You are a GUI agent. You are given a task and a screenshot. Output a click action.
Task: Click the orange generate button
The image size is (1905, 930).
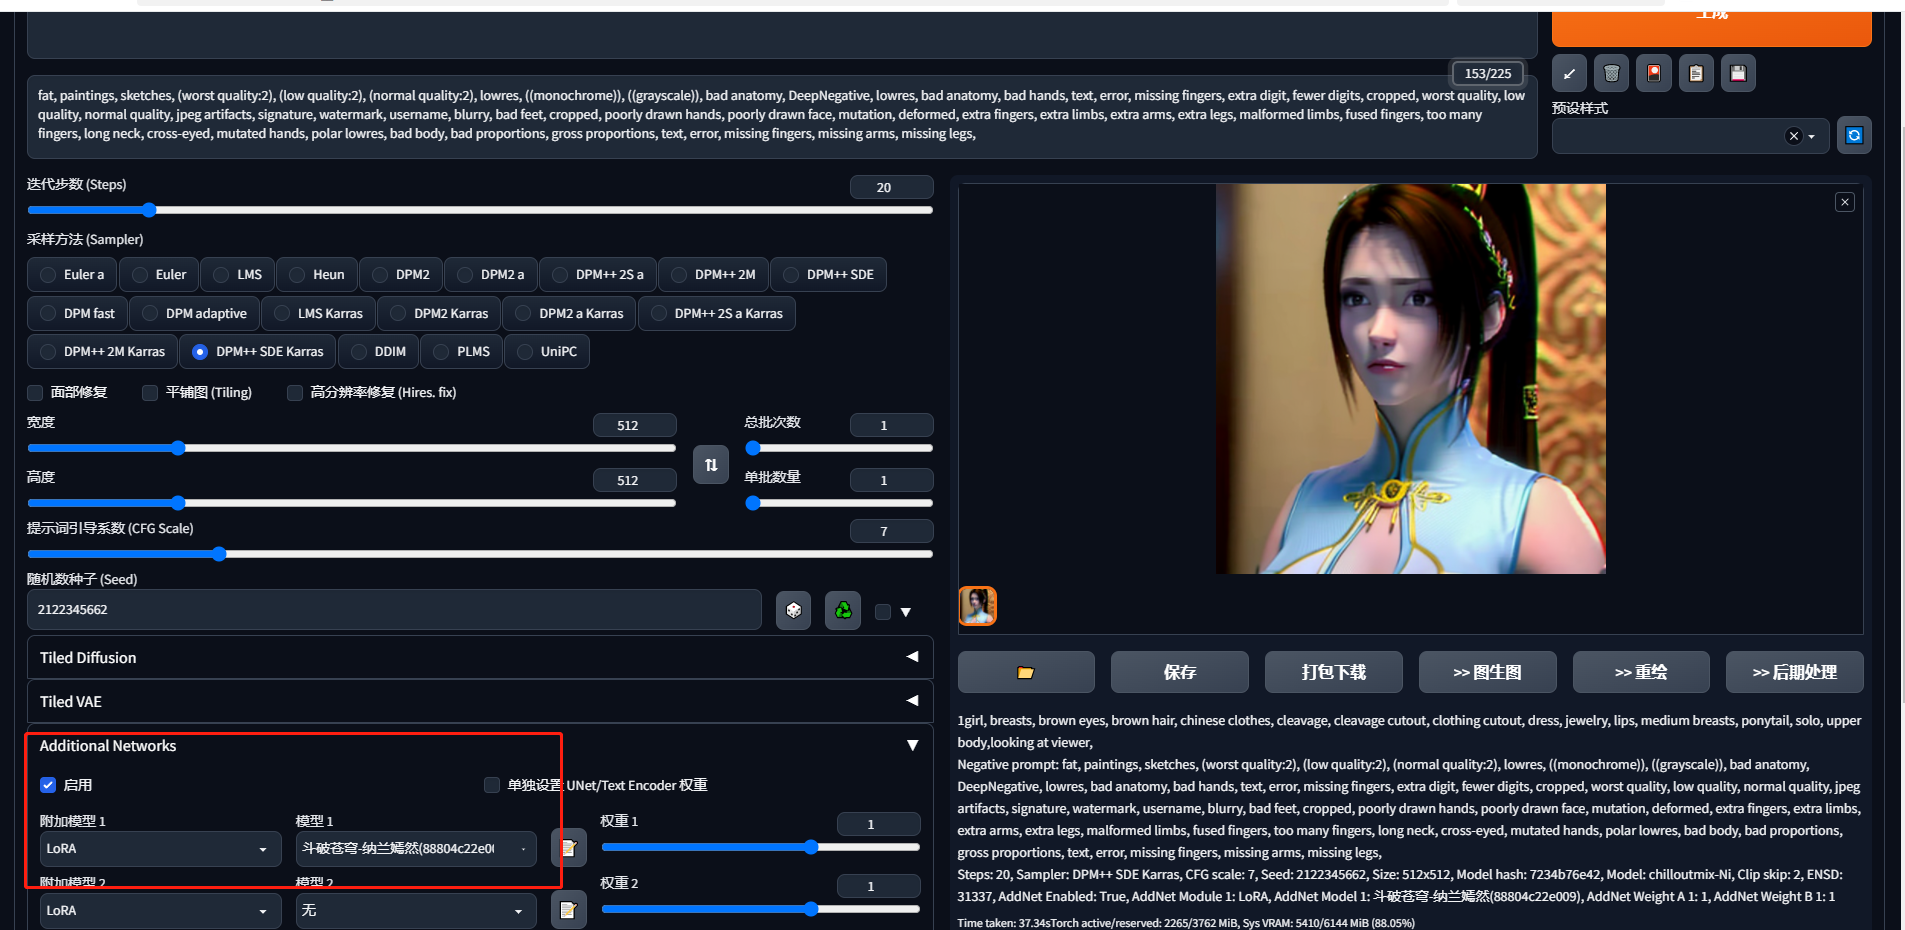point(1712,28)
